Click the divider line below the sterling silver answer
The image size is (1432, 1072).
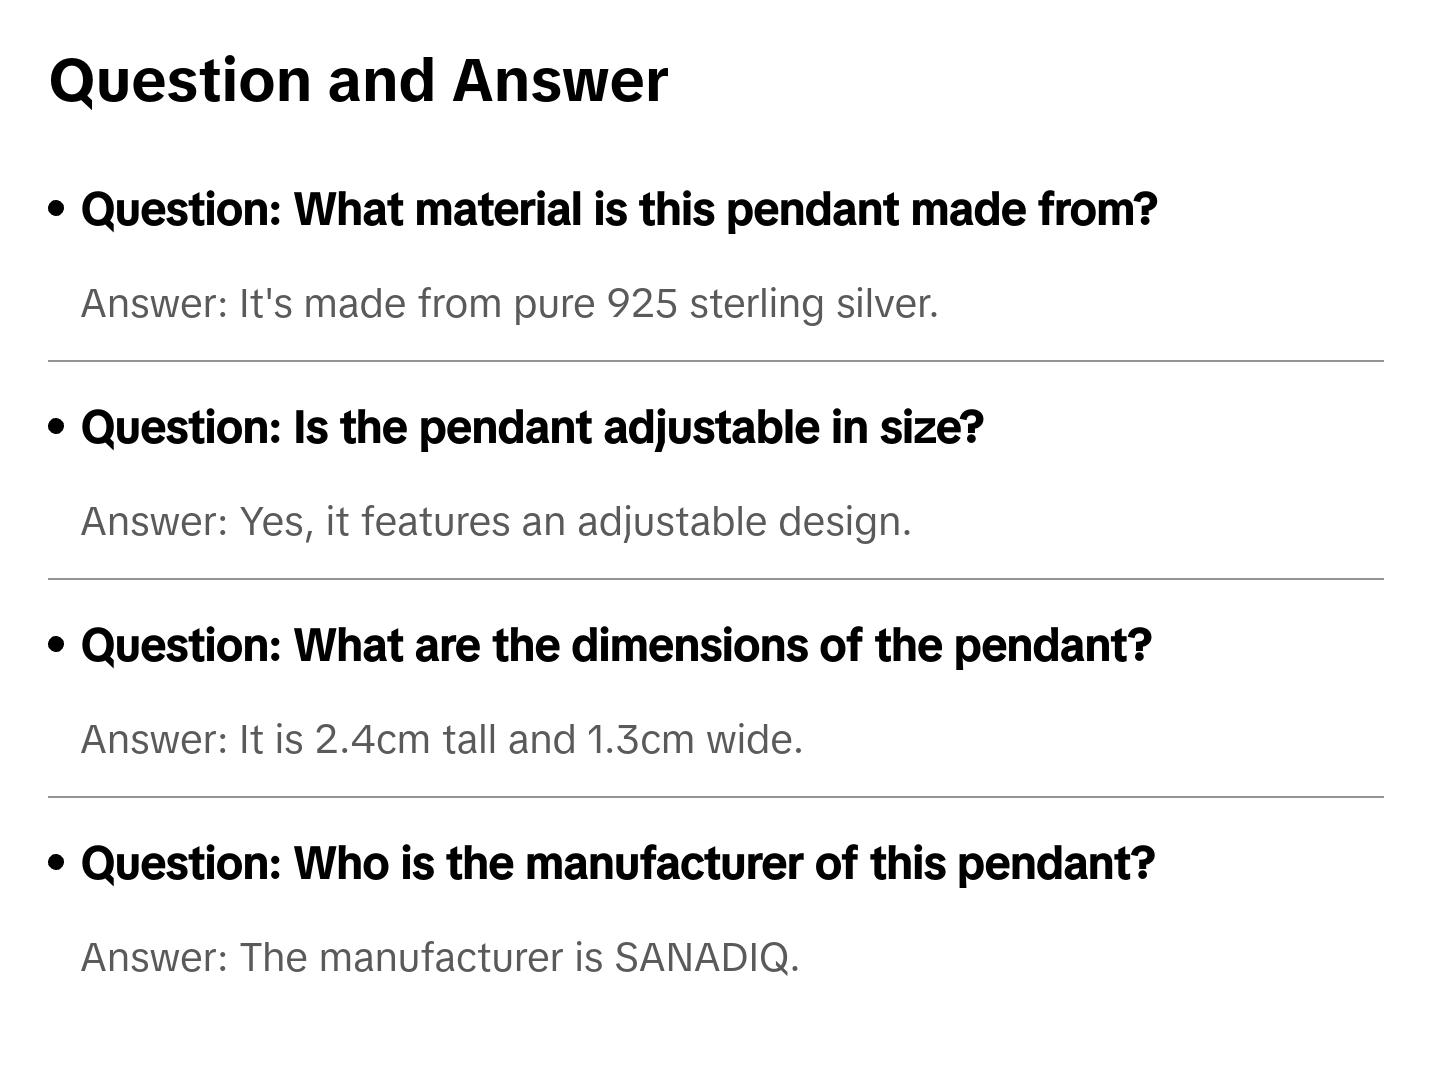[x=715, y=361]
